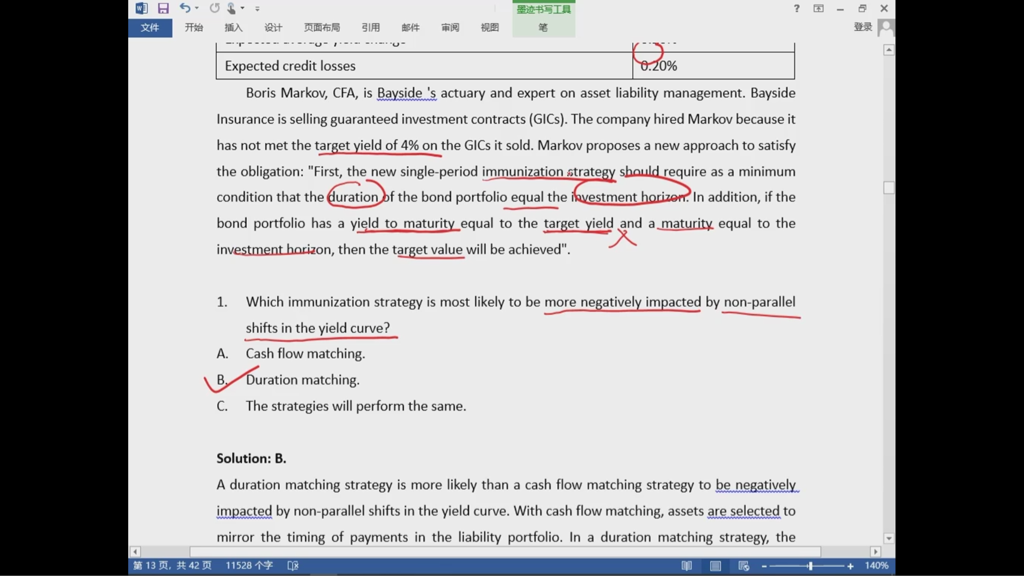
Task: Click the word 'non-parallel' in question 1
Action: pyautogui.click(x=760, y=302)
